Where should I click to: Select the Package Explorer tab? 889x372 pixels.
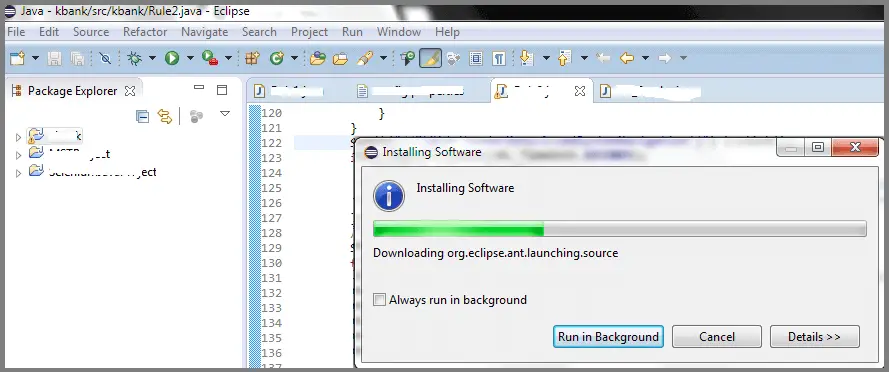73,91
